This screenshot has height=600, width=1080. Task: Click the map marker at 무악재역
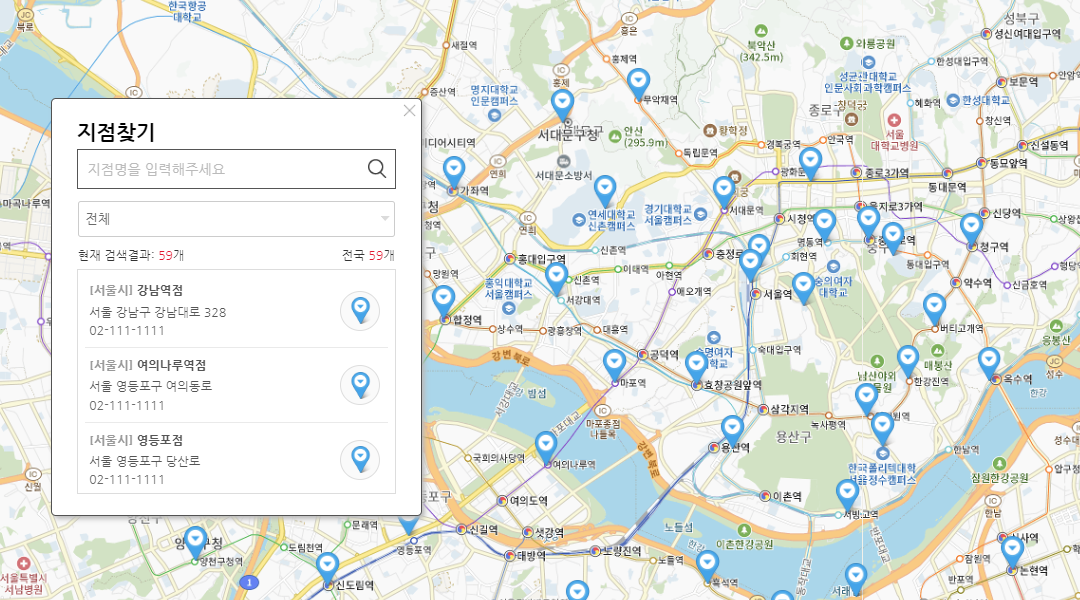(x=638, y=84)
